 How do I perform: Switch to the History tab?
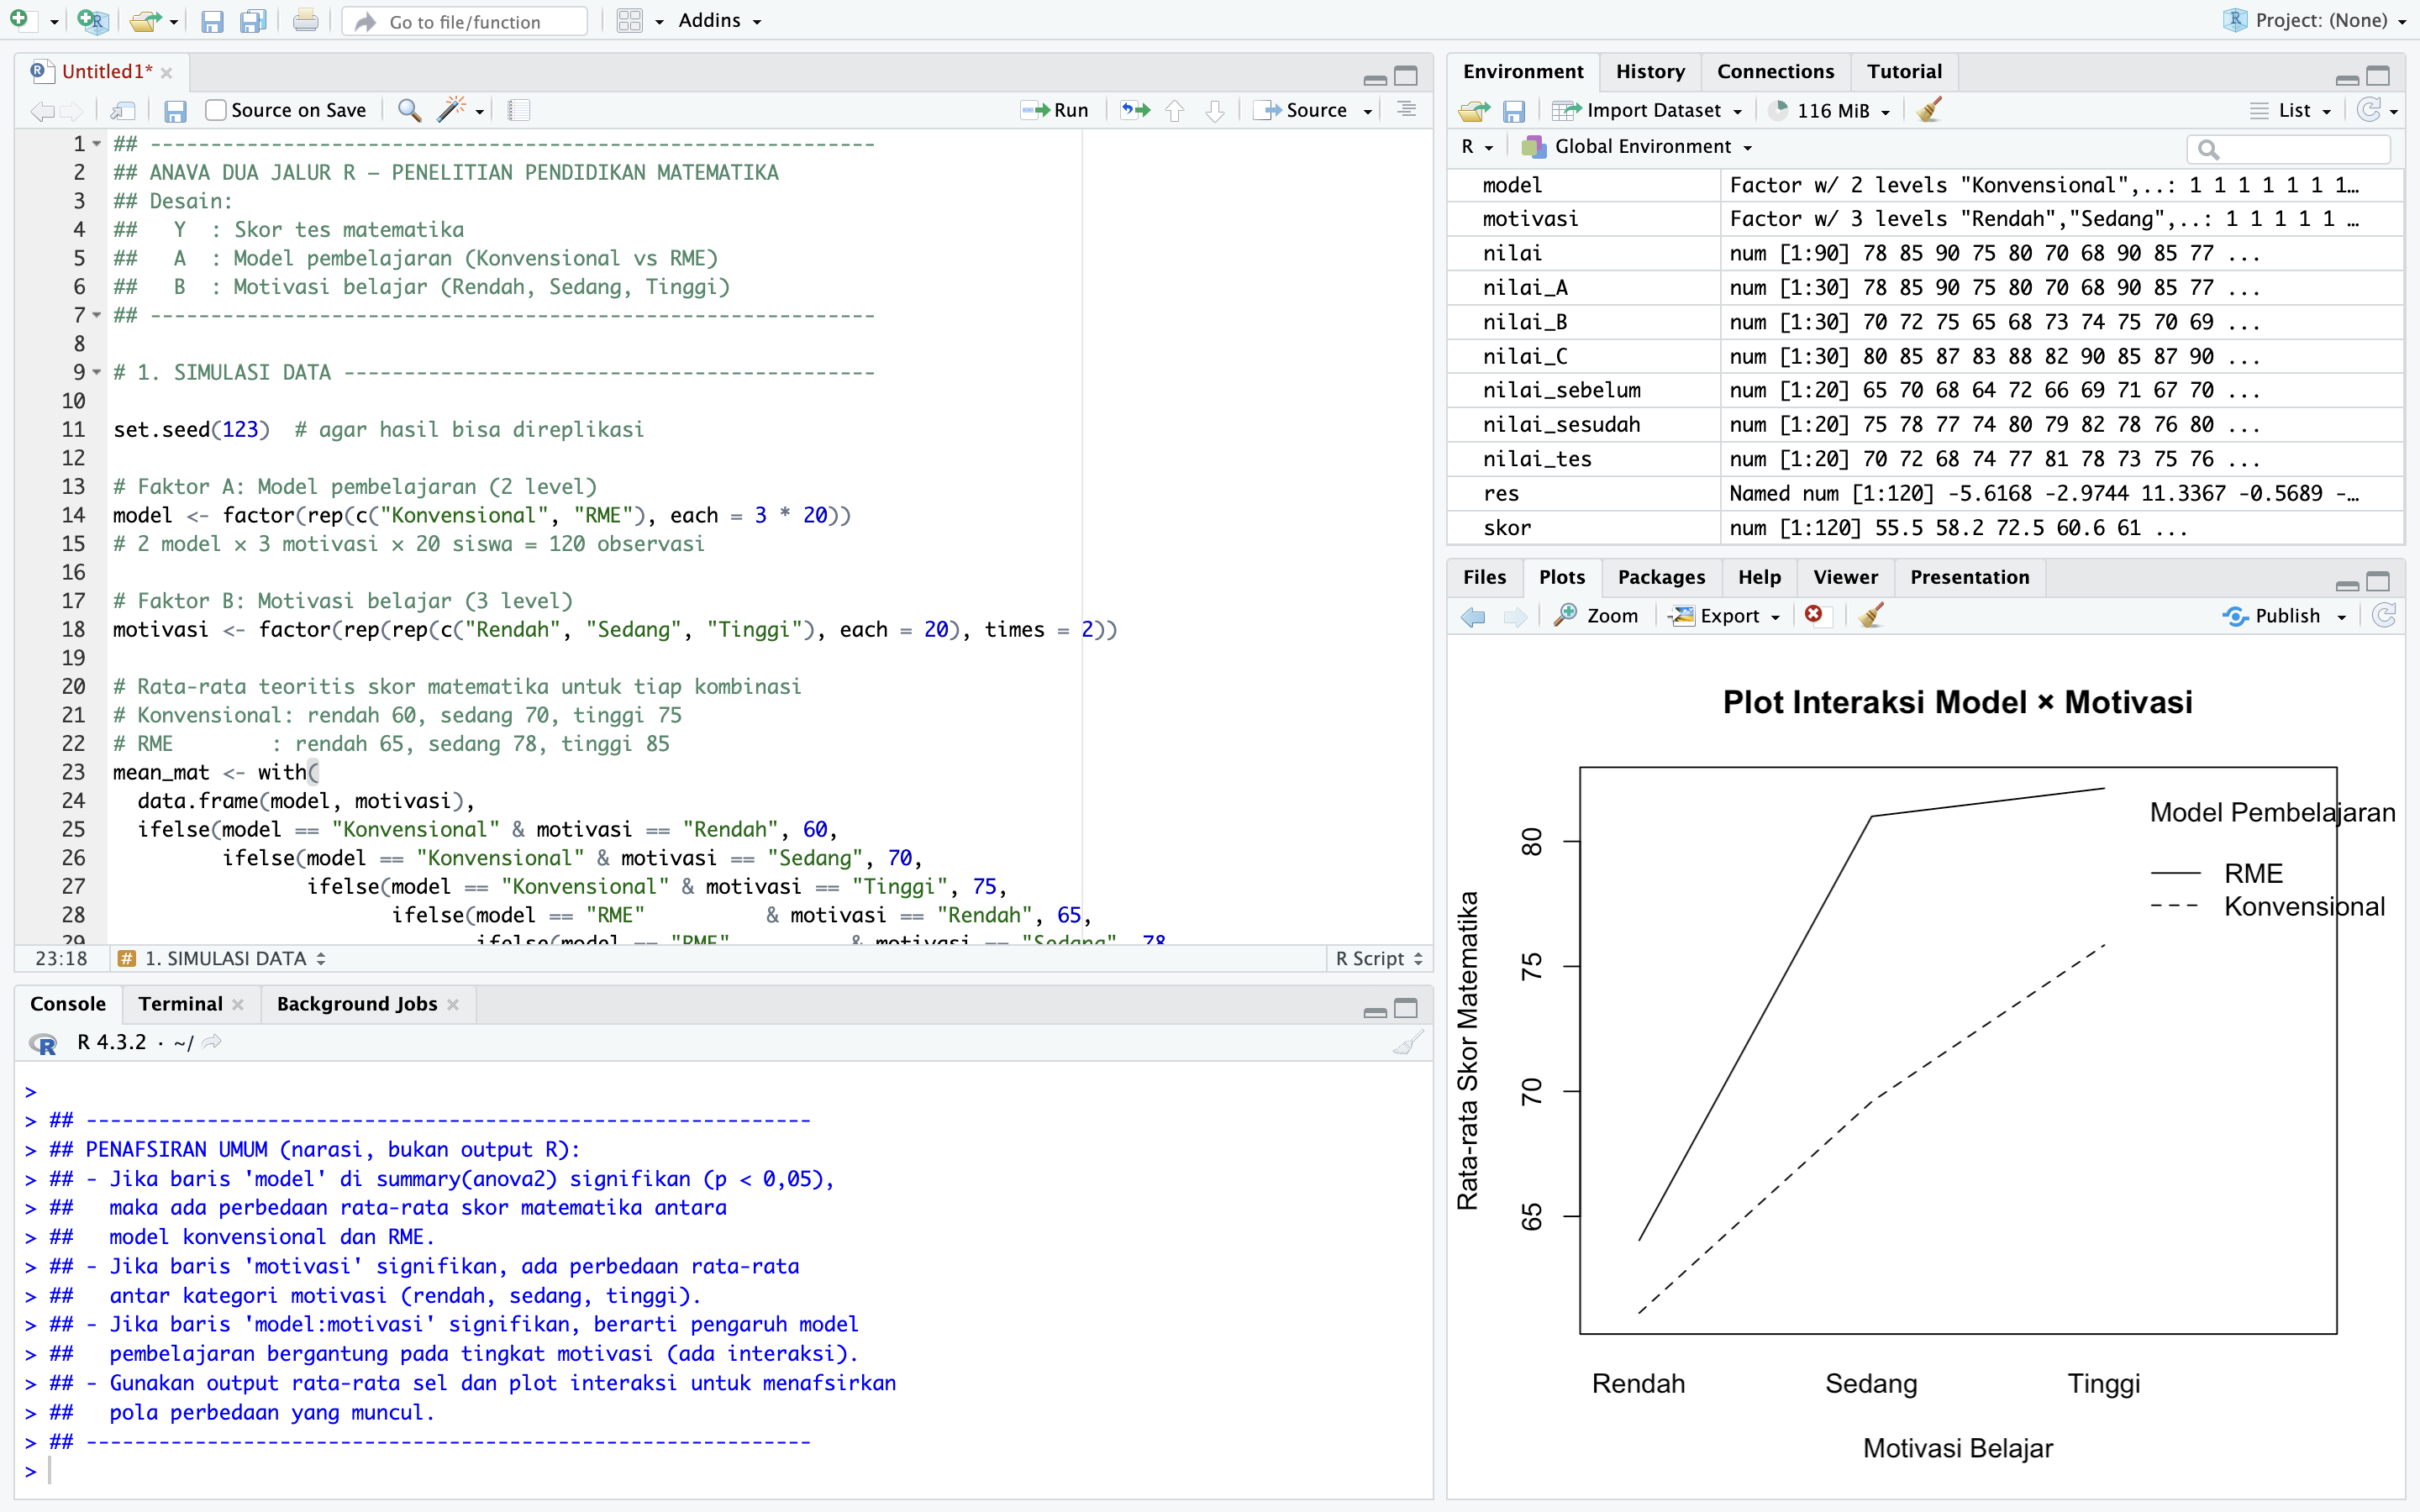pos(1649,71)
